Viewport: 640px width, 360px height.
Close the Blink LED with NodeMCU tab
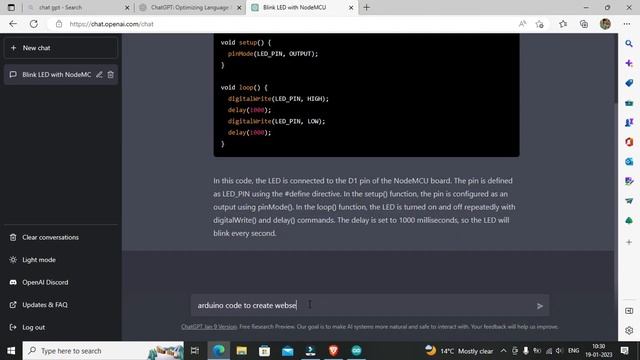[351, 7]
